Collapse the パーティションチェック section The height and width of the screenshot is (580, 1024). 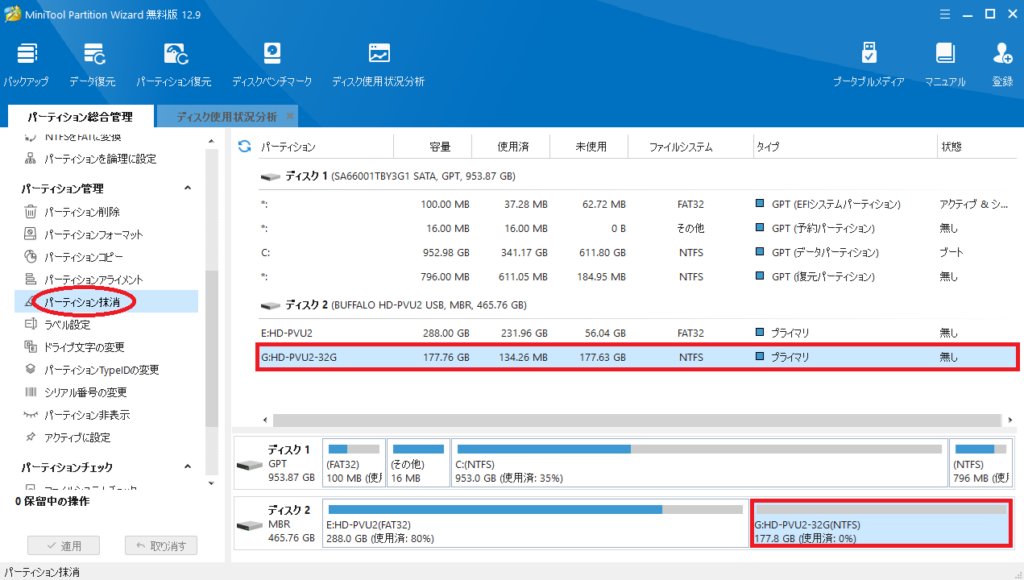[x=187, y=467]
